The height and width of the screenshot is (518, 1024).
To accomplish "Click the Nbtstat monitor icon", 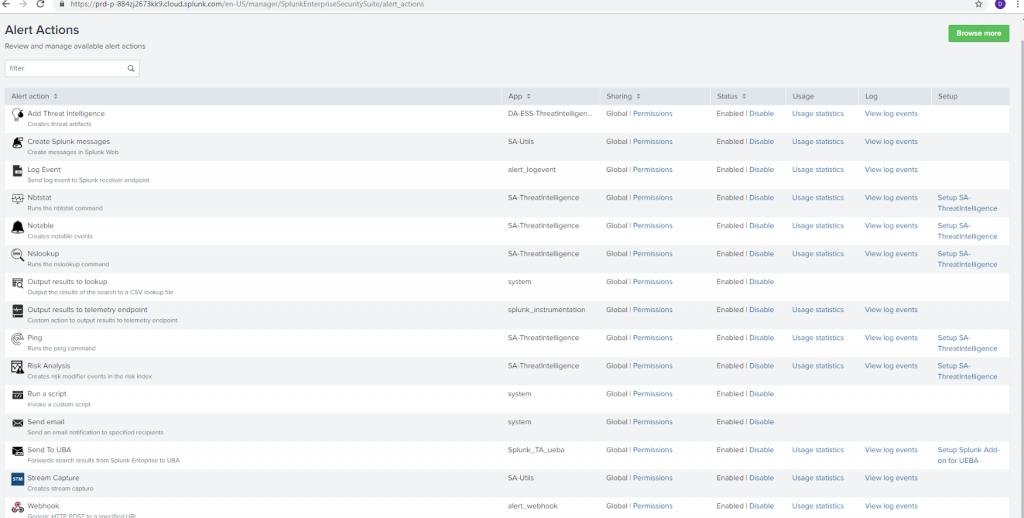I will [x=18, y=199].
